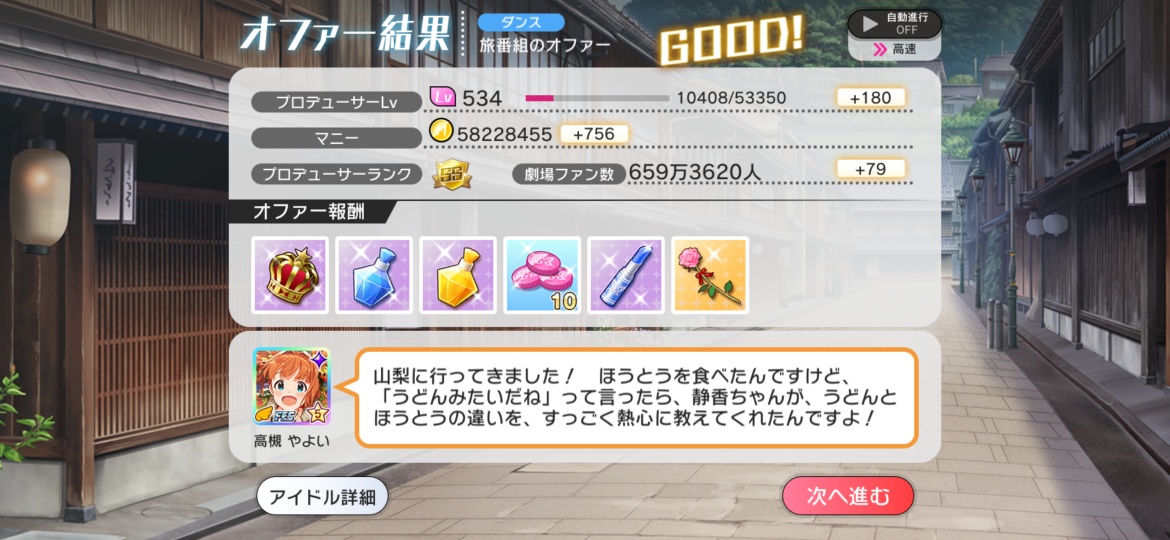Tap the pink macaron reward icon
Screen dimensions: 1170x540
tap(542, 275)
